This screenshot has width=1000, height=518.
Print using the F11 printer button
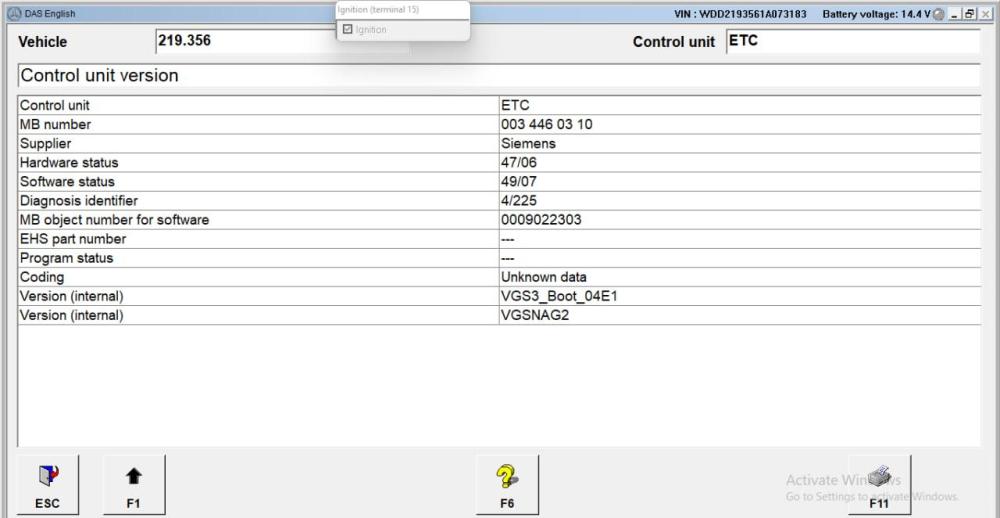(879, 486)
